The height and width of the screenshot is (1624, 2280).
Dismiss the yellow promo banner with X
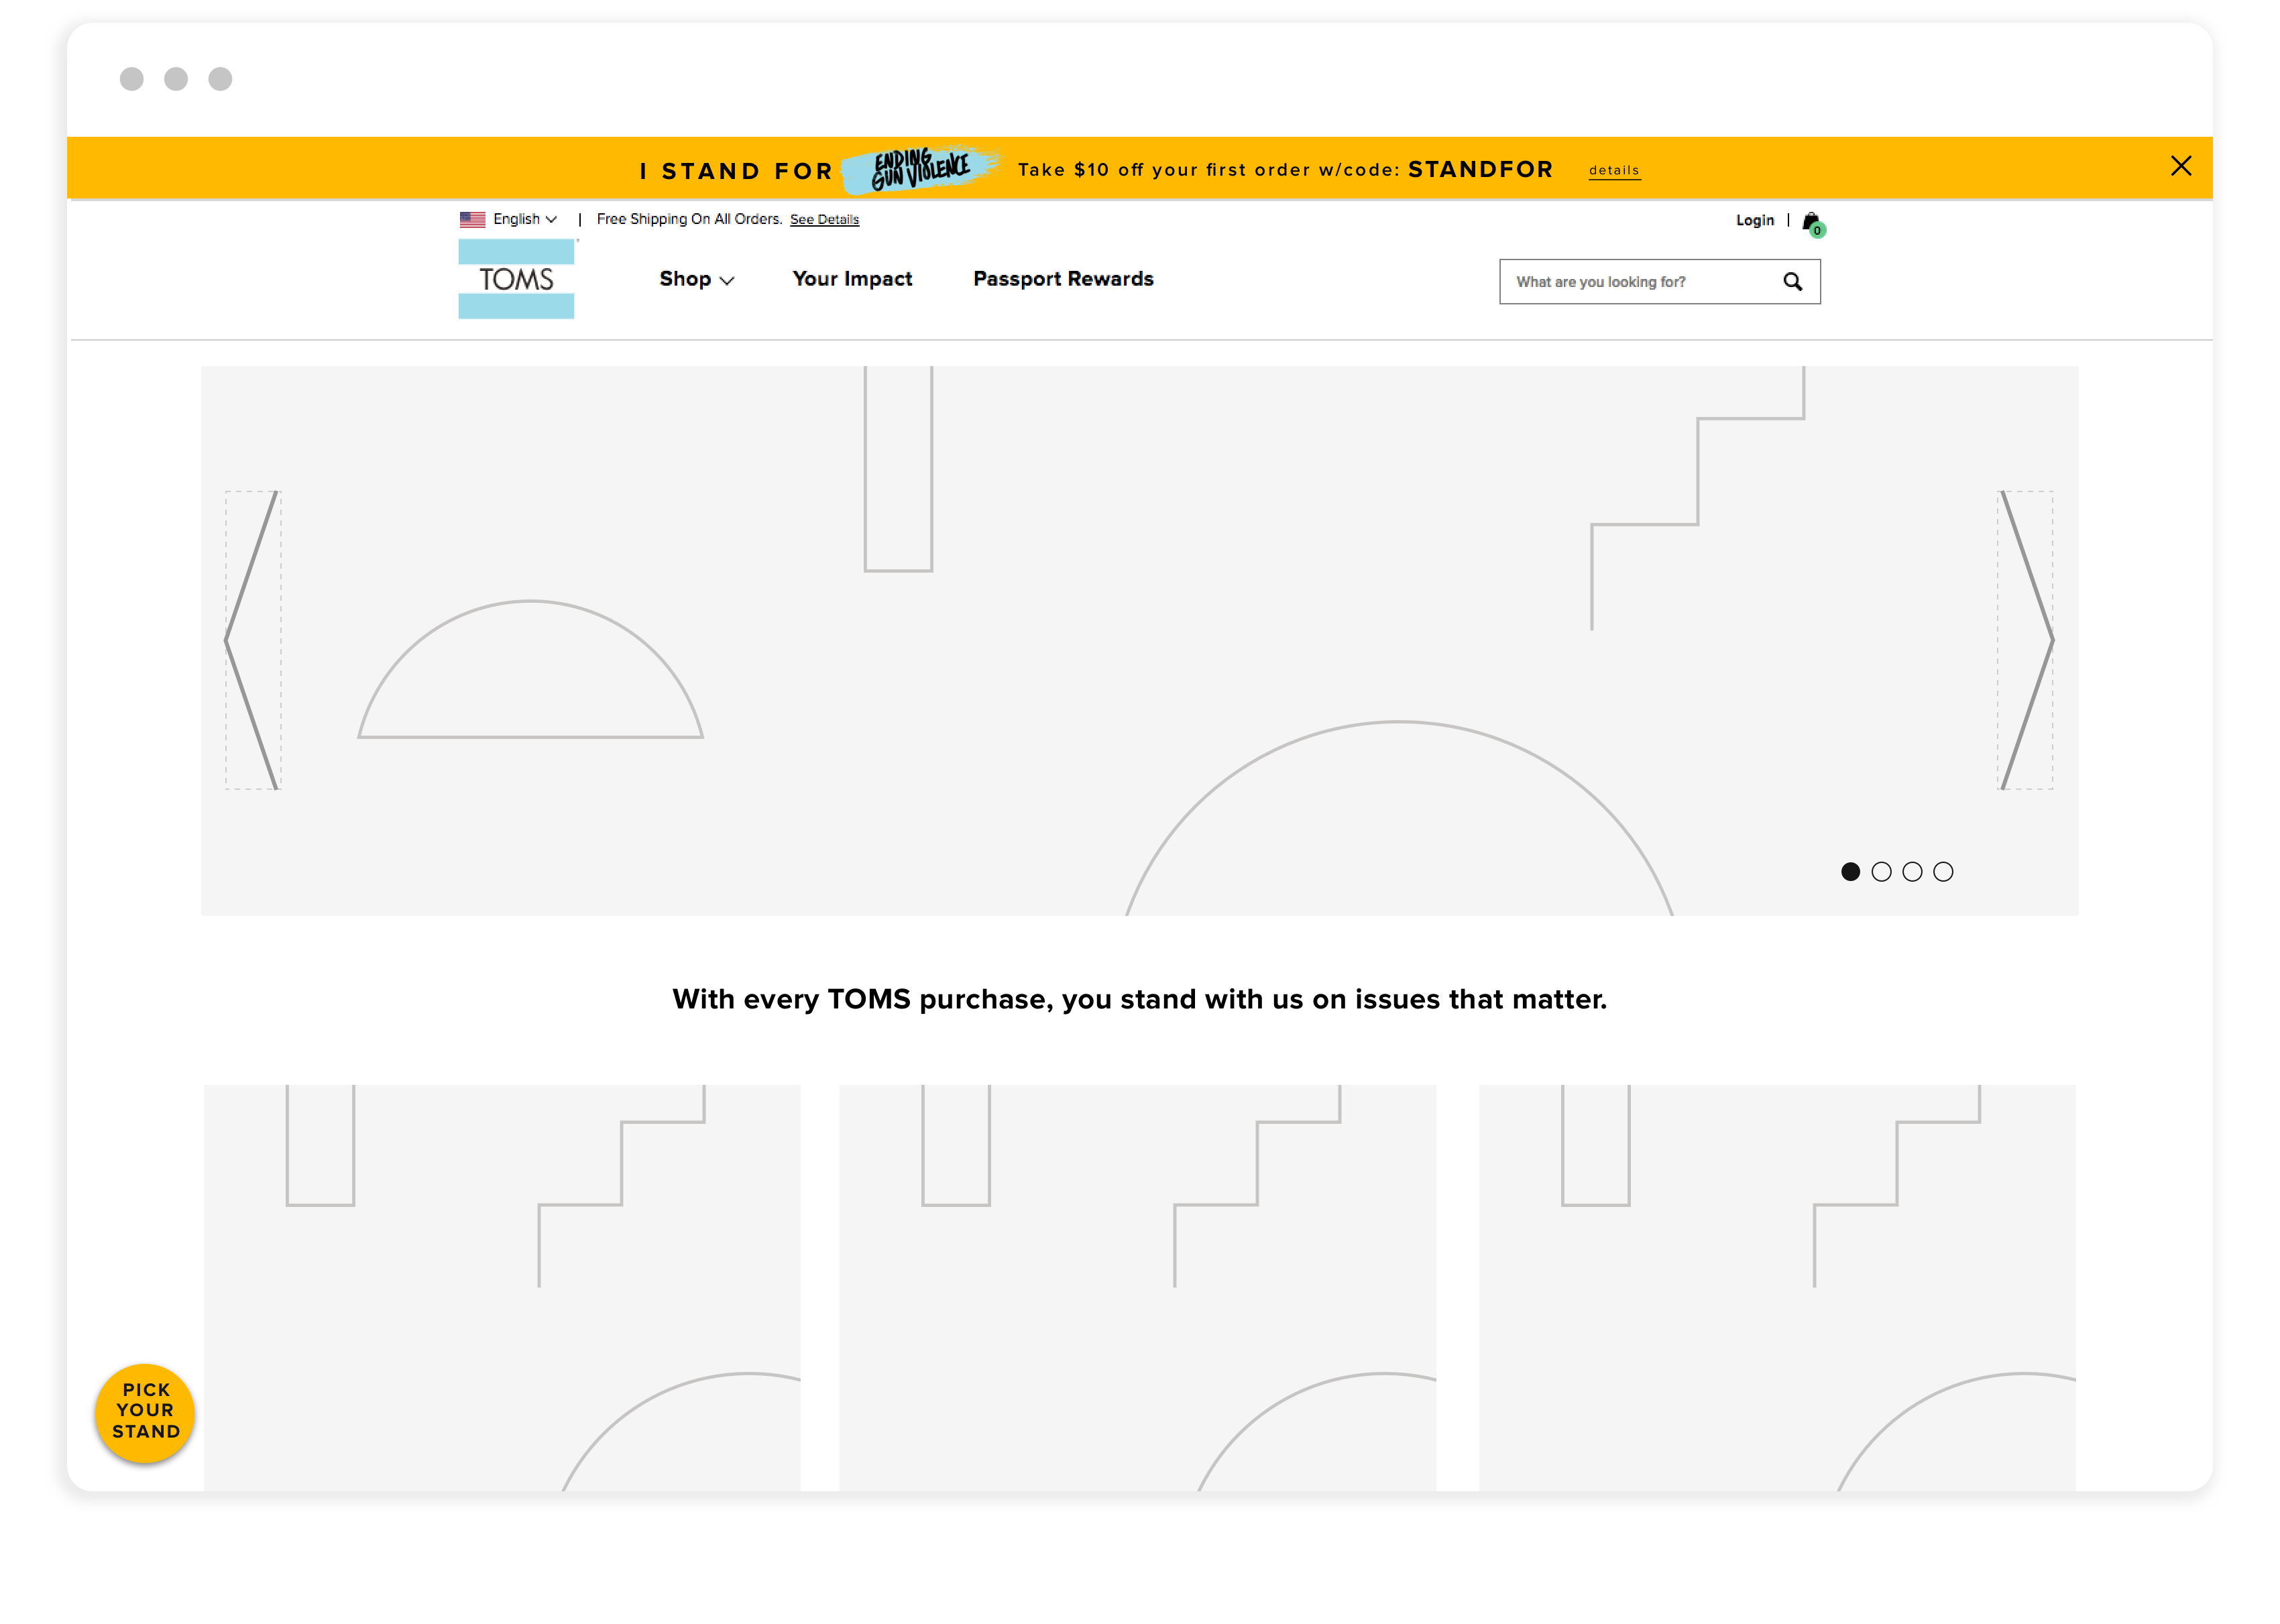pyautogui.click(x=2180, y=166)
